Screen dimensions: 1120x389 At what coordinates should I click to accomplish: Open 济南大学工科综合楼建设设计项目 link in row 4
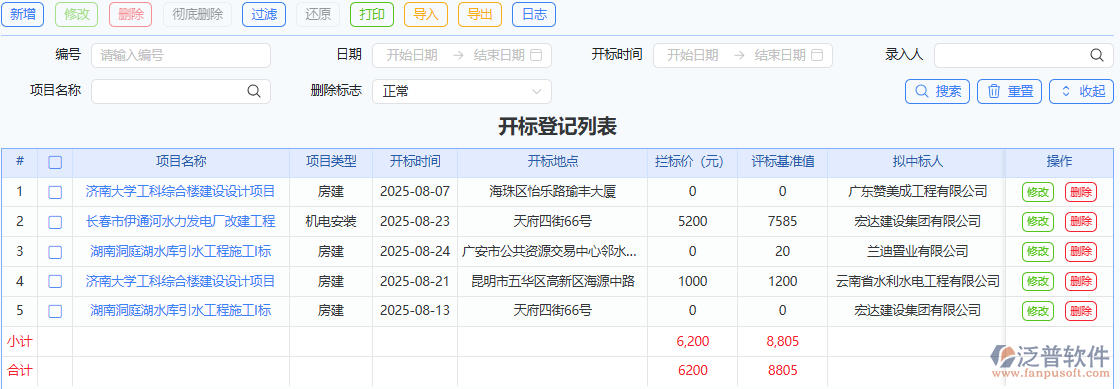tap(181, 281)
